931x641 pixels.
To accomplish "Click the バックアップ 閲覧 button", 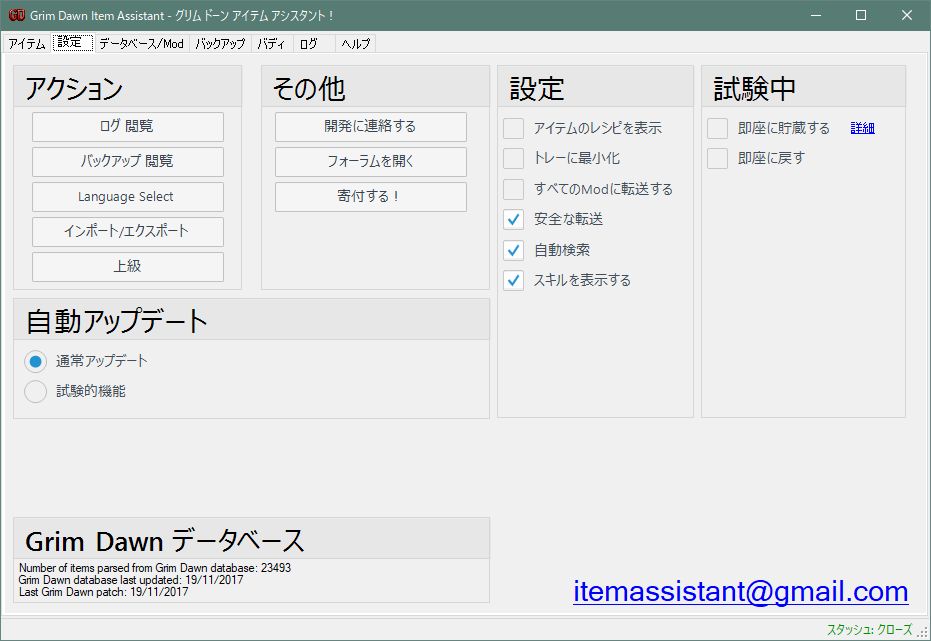I will pyautogui.click(x=128, y=161).
